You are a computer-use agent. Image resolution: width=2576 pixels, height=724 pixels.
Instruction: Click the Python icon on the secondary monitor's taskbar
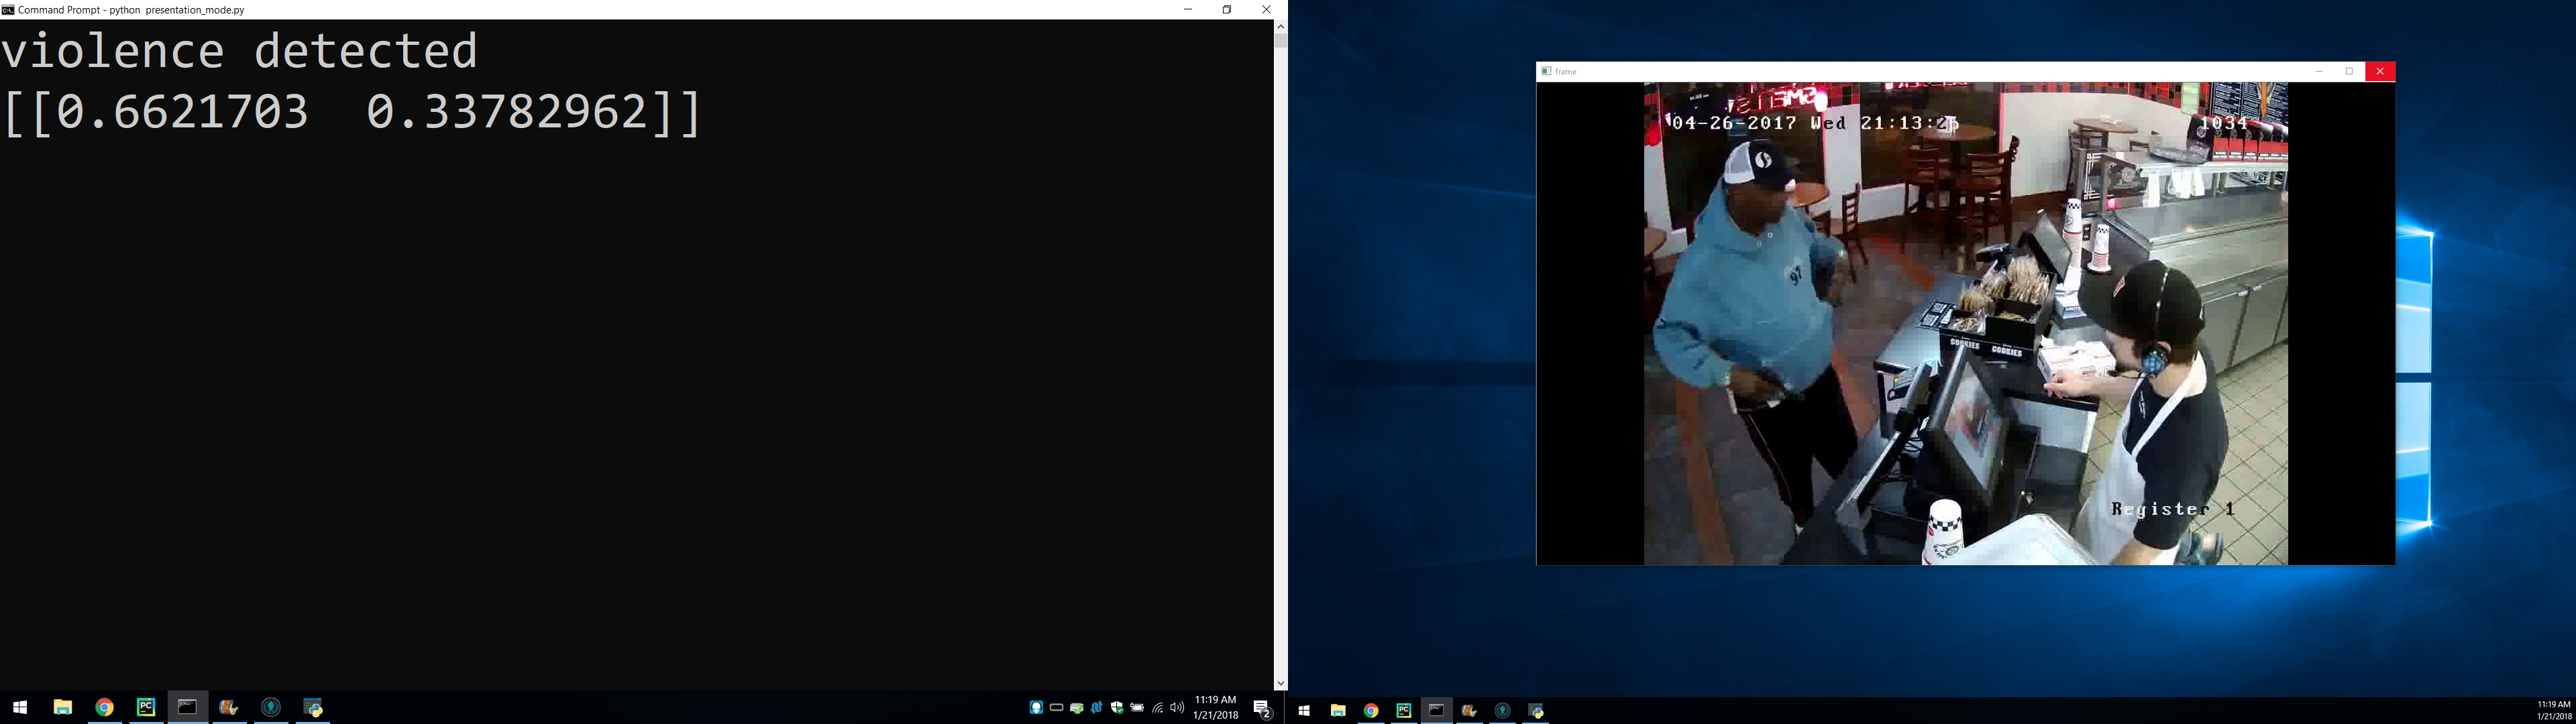pyautogui.click(x=1536, y=711)
